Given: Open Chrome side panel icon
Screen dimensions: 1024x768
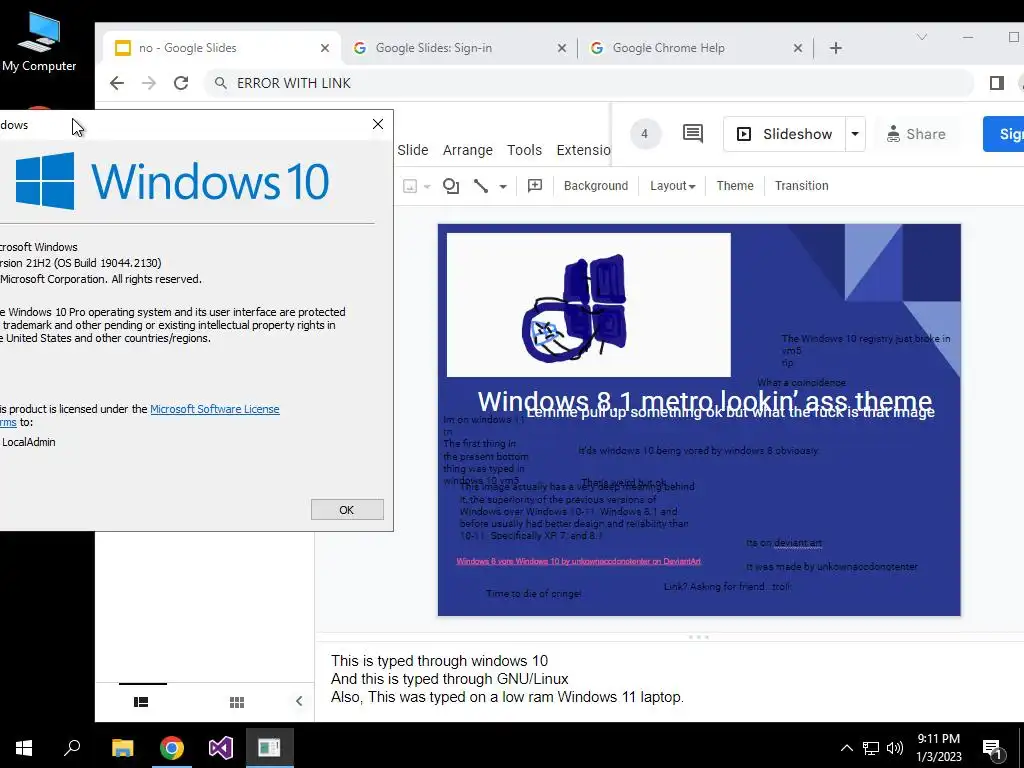Looking at the screenshot, I should click(x=997, y=83).
